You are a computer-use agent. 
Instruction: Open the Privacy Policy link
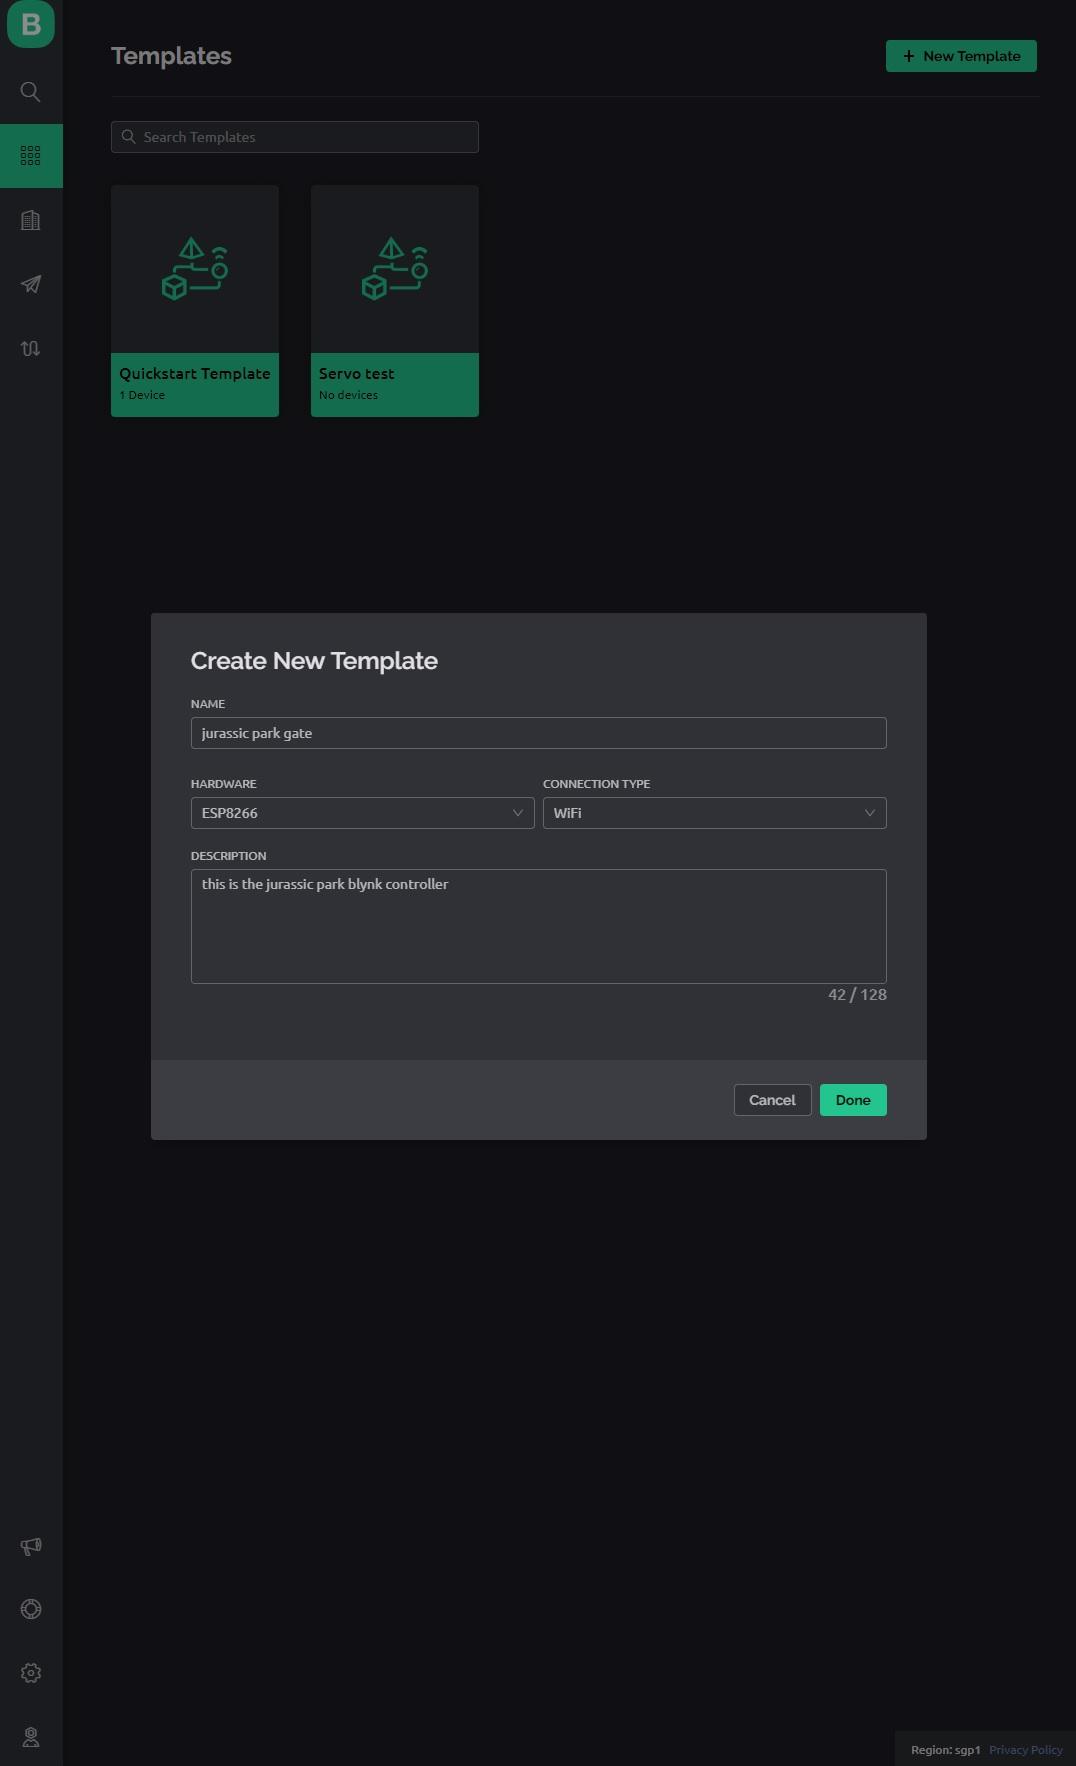1025,1750
